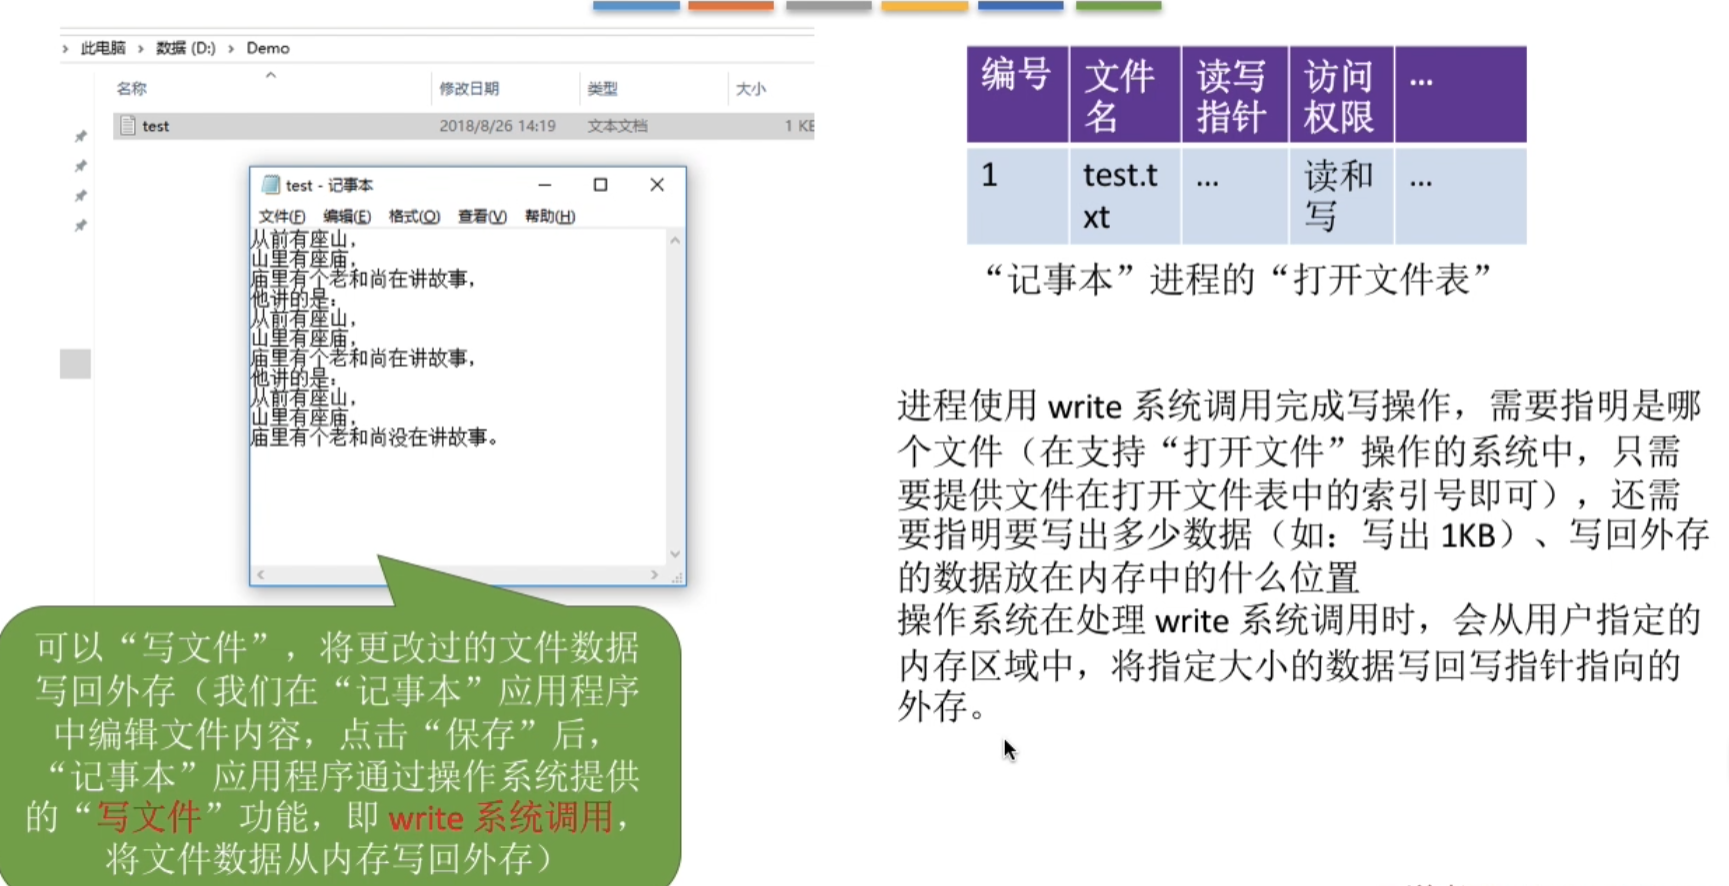Close the test Notepad window

click(657, 185)
